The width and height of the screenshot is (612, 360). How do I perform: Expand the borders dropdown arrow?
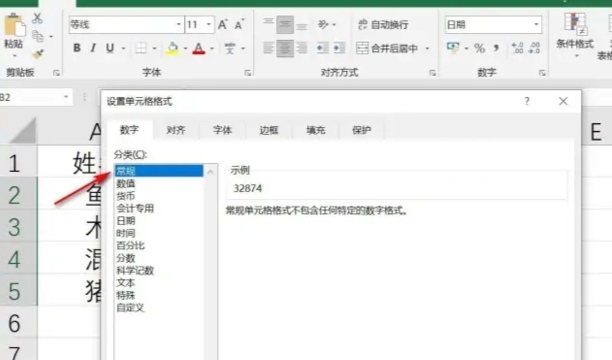154,48
